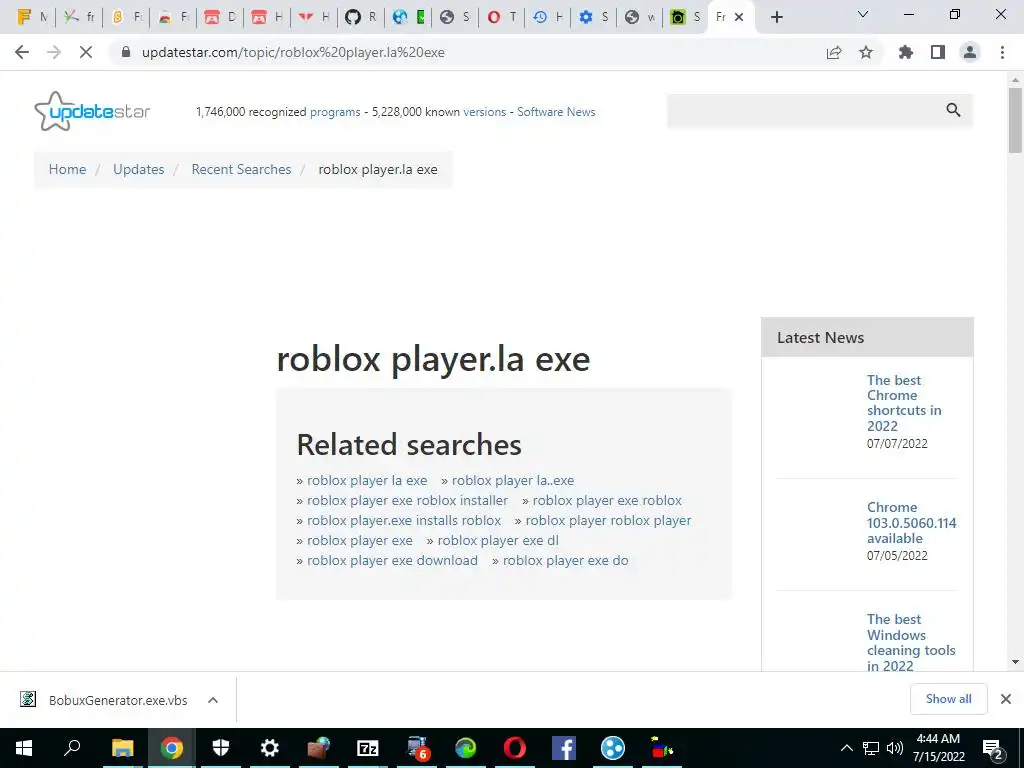Toggle the Chrome side panel
This screenshot has width=1024, height=768.
point(938,52)
